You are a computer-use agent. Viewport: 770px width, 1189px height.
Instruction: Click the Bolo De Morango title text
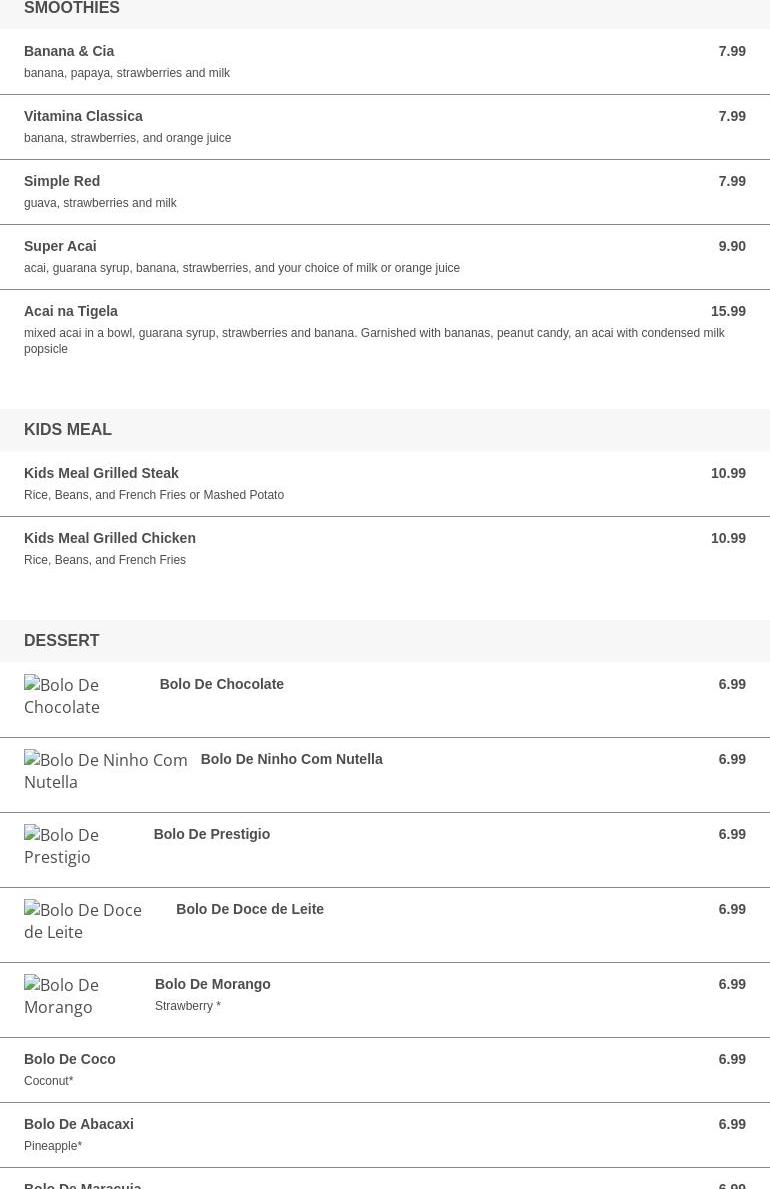212,984
